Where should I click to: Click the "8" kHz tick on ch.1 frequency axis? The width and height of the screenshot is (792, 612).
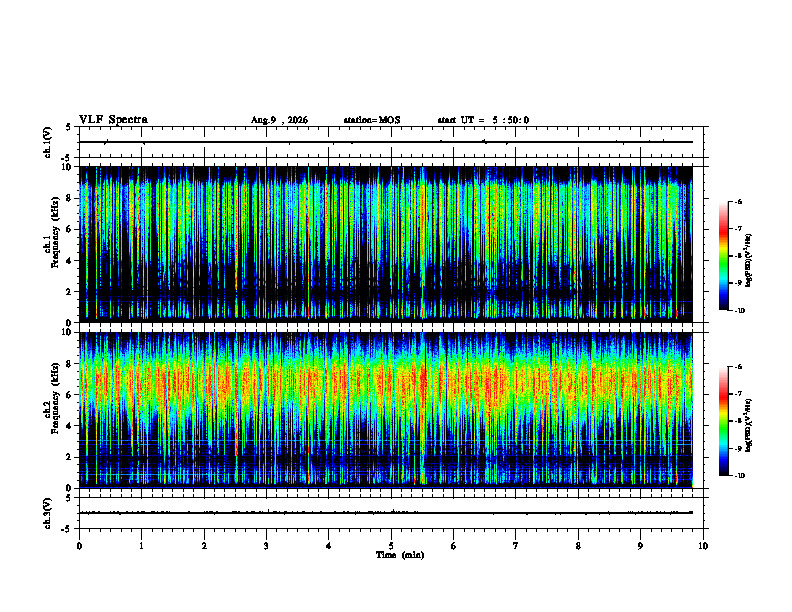point(70,198)
